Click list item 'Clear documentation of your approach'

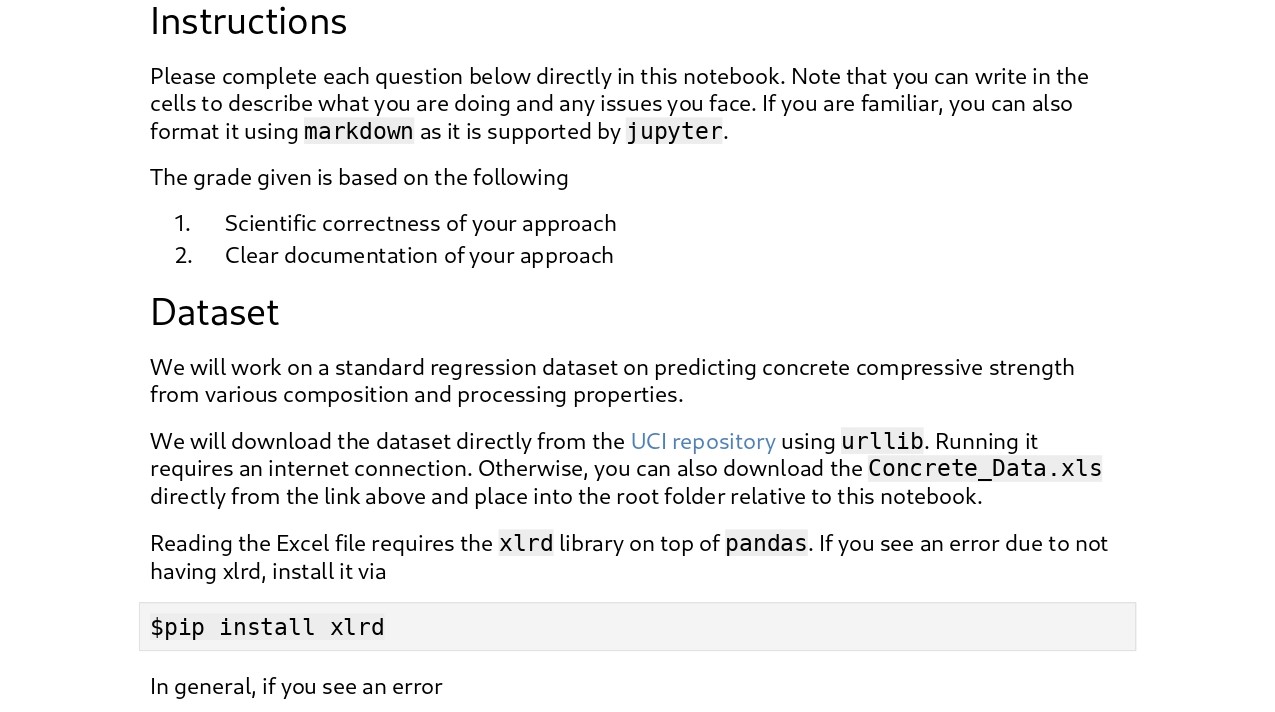418,255
